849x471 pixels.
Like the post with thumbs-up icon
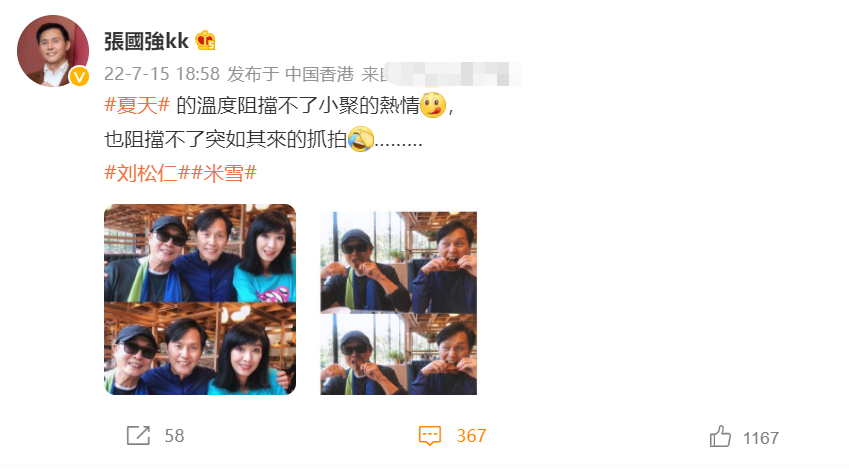coord(720,436)
